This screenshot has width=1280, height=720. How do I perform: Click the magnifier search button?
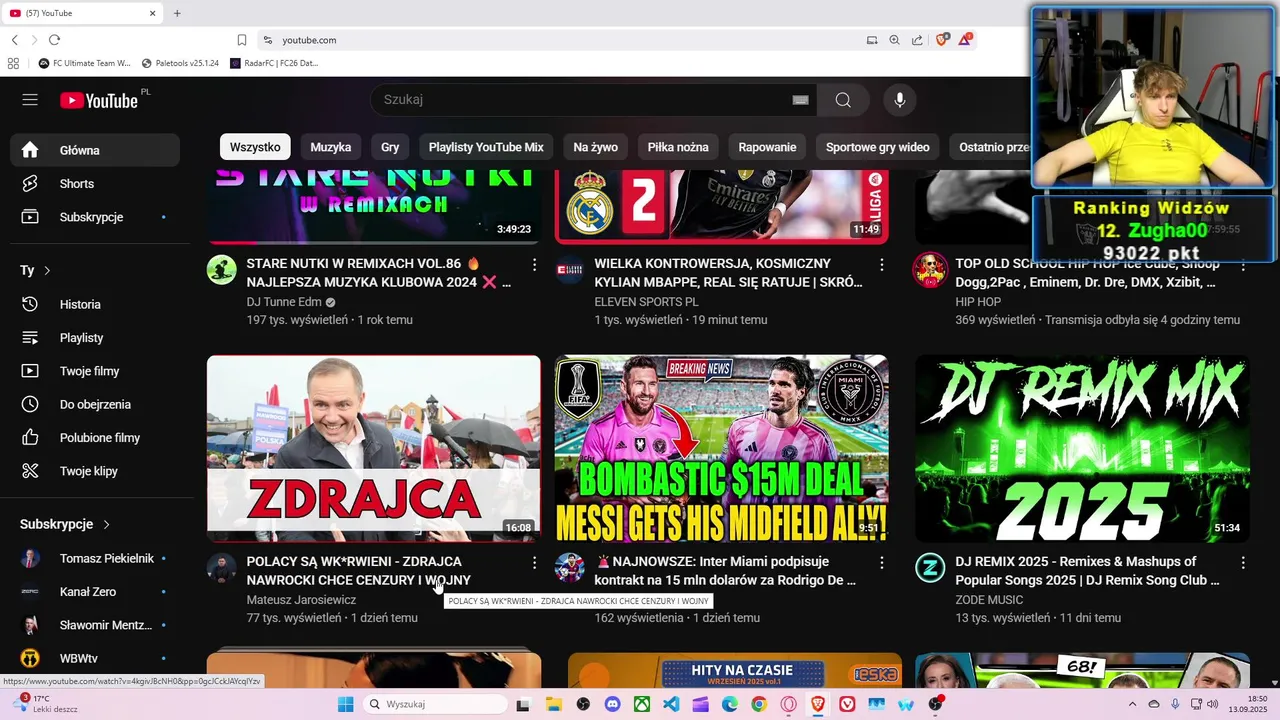point(843,100)
